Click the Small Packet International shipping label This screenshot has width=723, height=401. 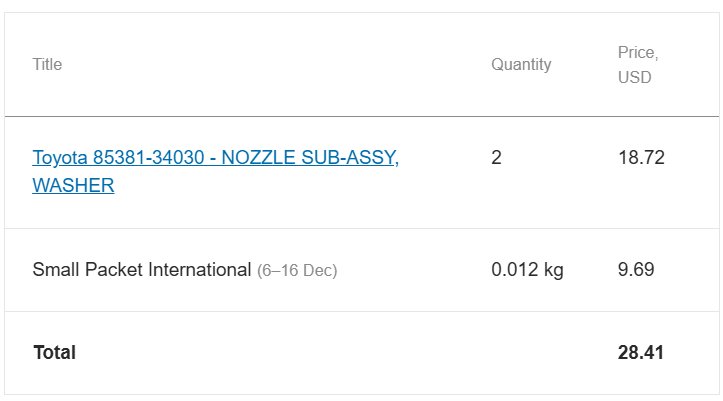[x=142, y=270]
